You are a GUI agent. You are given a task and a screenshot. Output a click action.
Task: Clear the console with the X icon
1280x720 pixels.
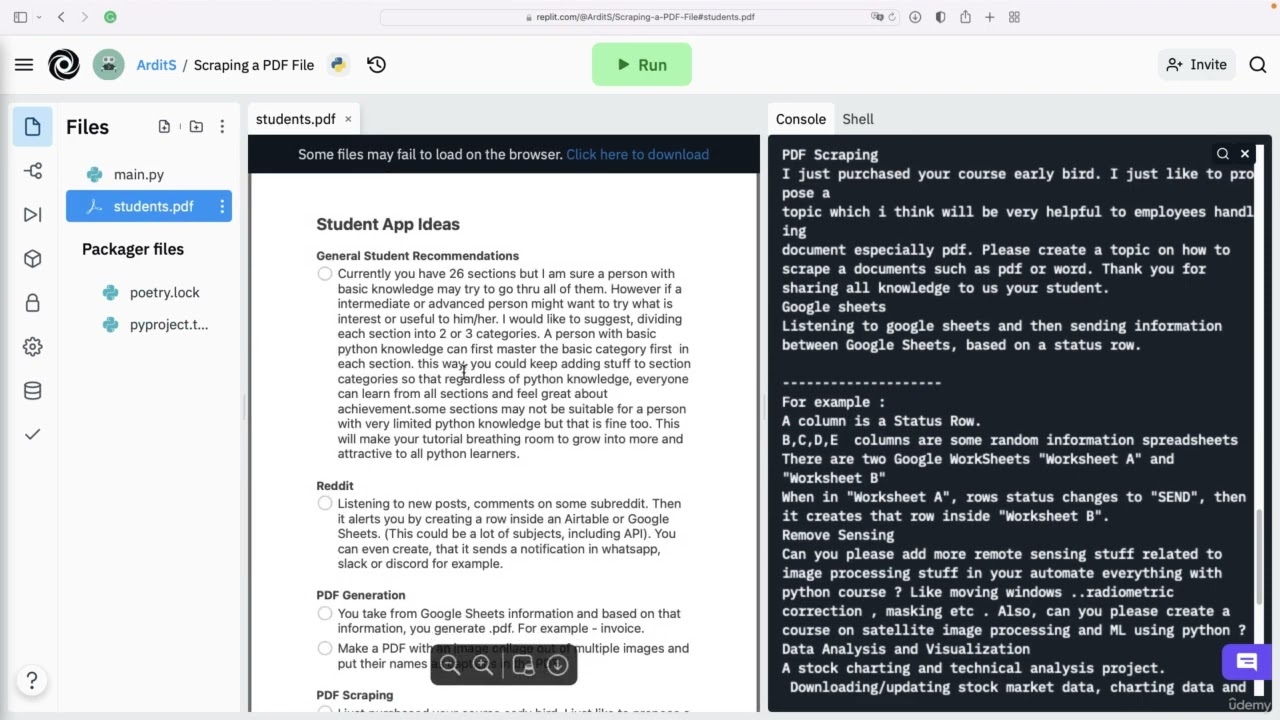tap(1245, 154)
